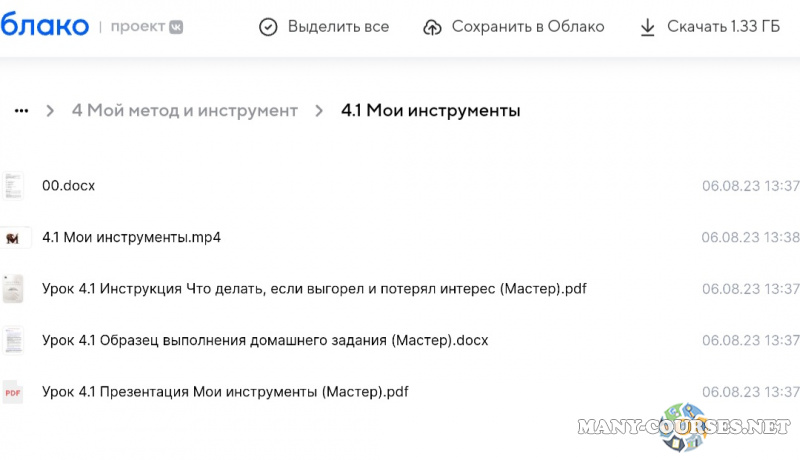Viewport: 800px width, 460px height.
Task: Expand the breadcrumb ellipsis menu
Action: pos(21,111)
